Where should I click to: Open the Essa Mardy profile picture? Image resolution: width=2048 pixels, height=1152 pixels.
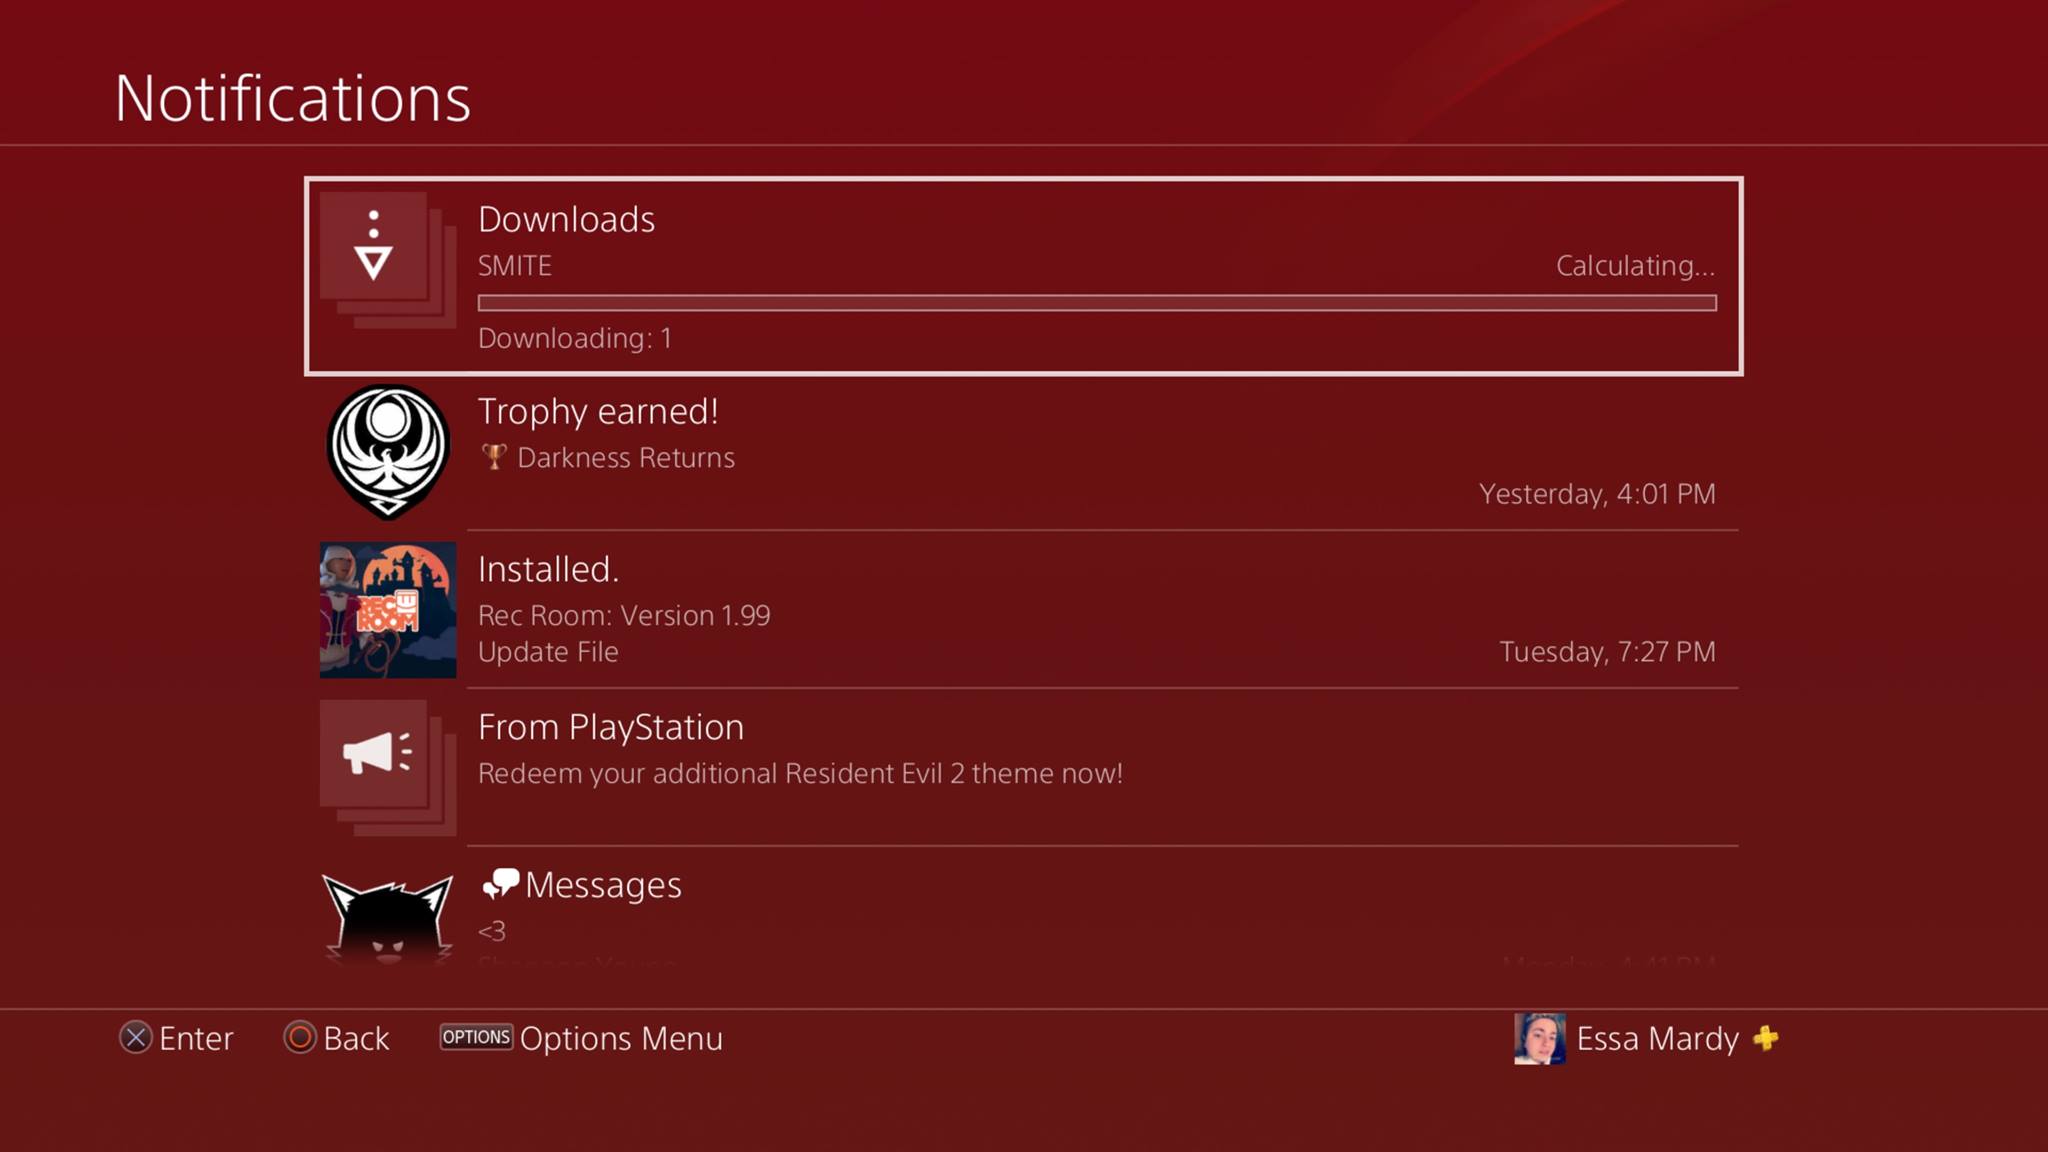[1537, 1038]
